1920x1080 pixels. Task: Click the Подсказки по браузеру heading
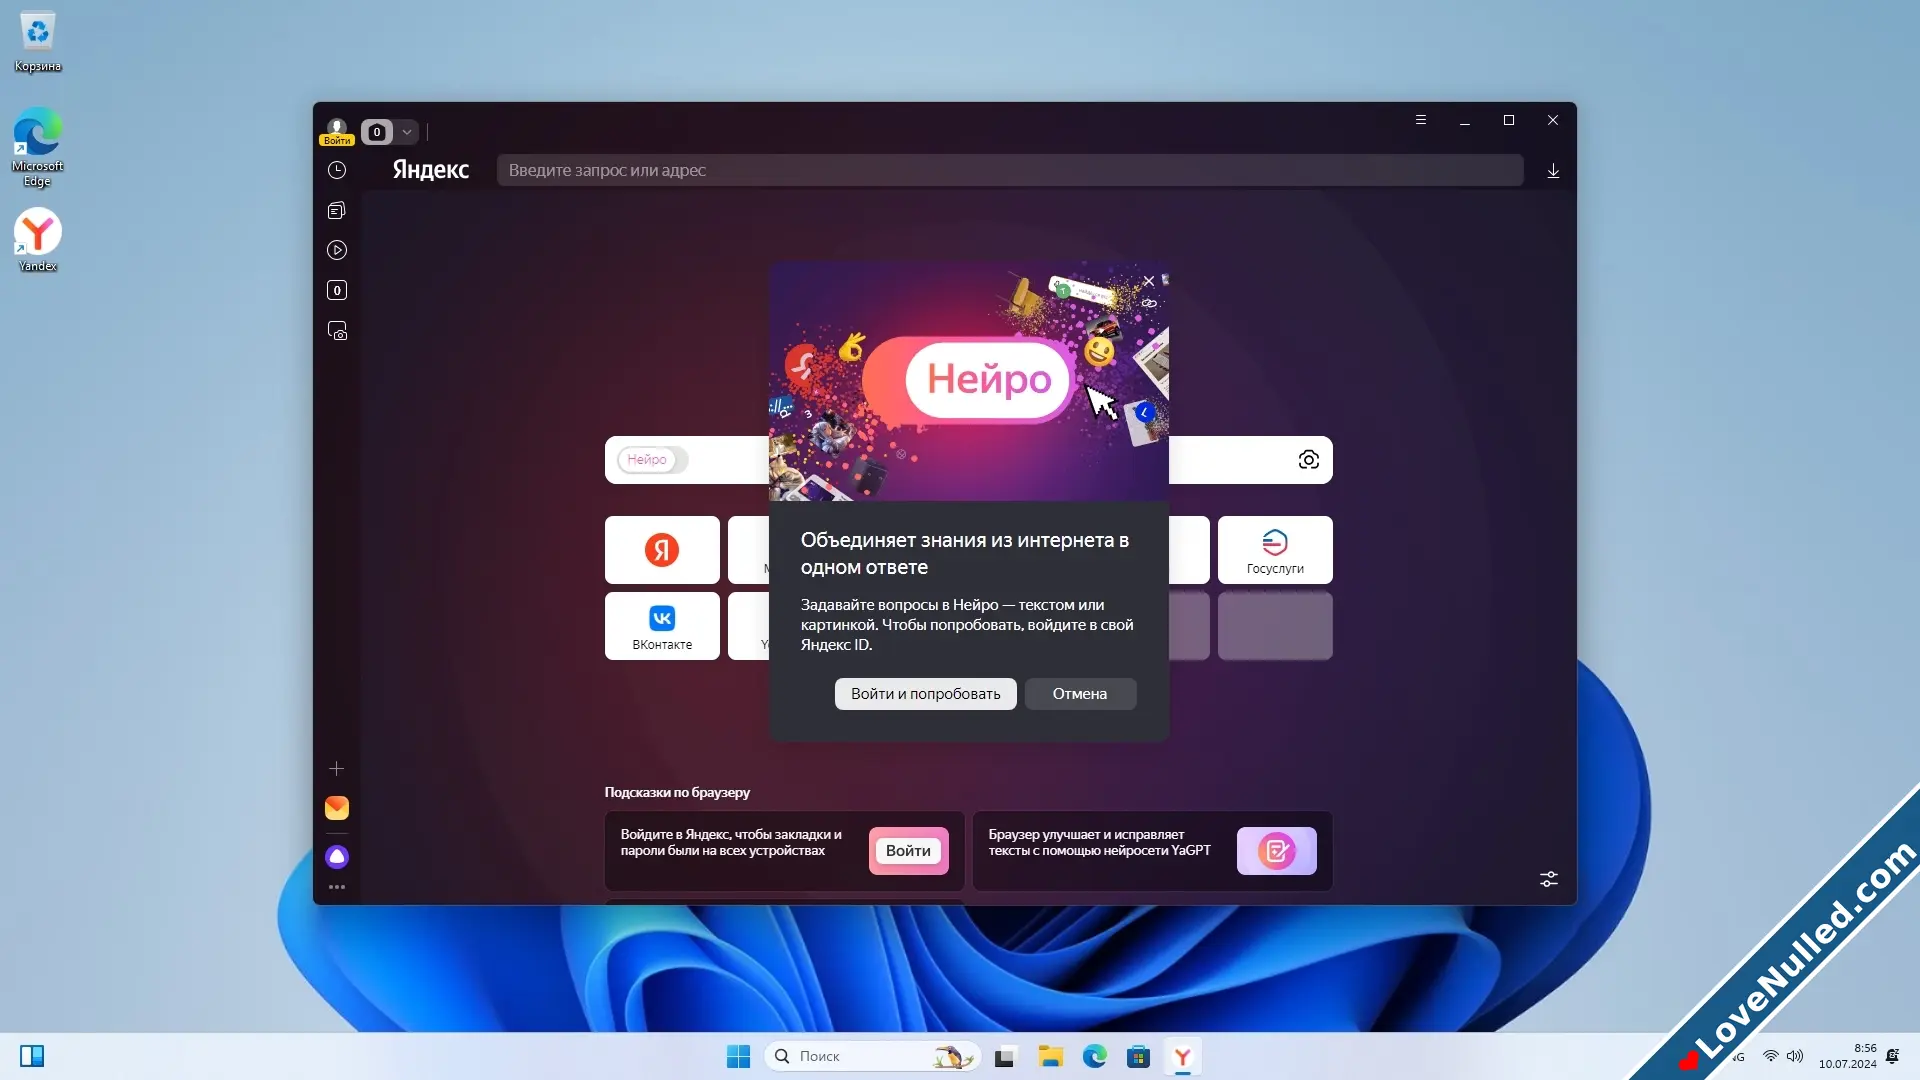point(677,792)
